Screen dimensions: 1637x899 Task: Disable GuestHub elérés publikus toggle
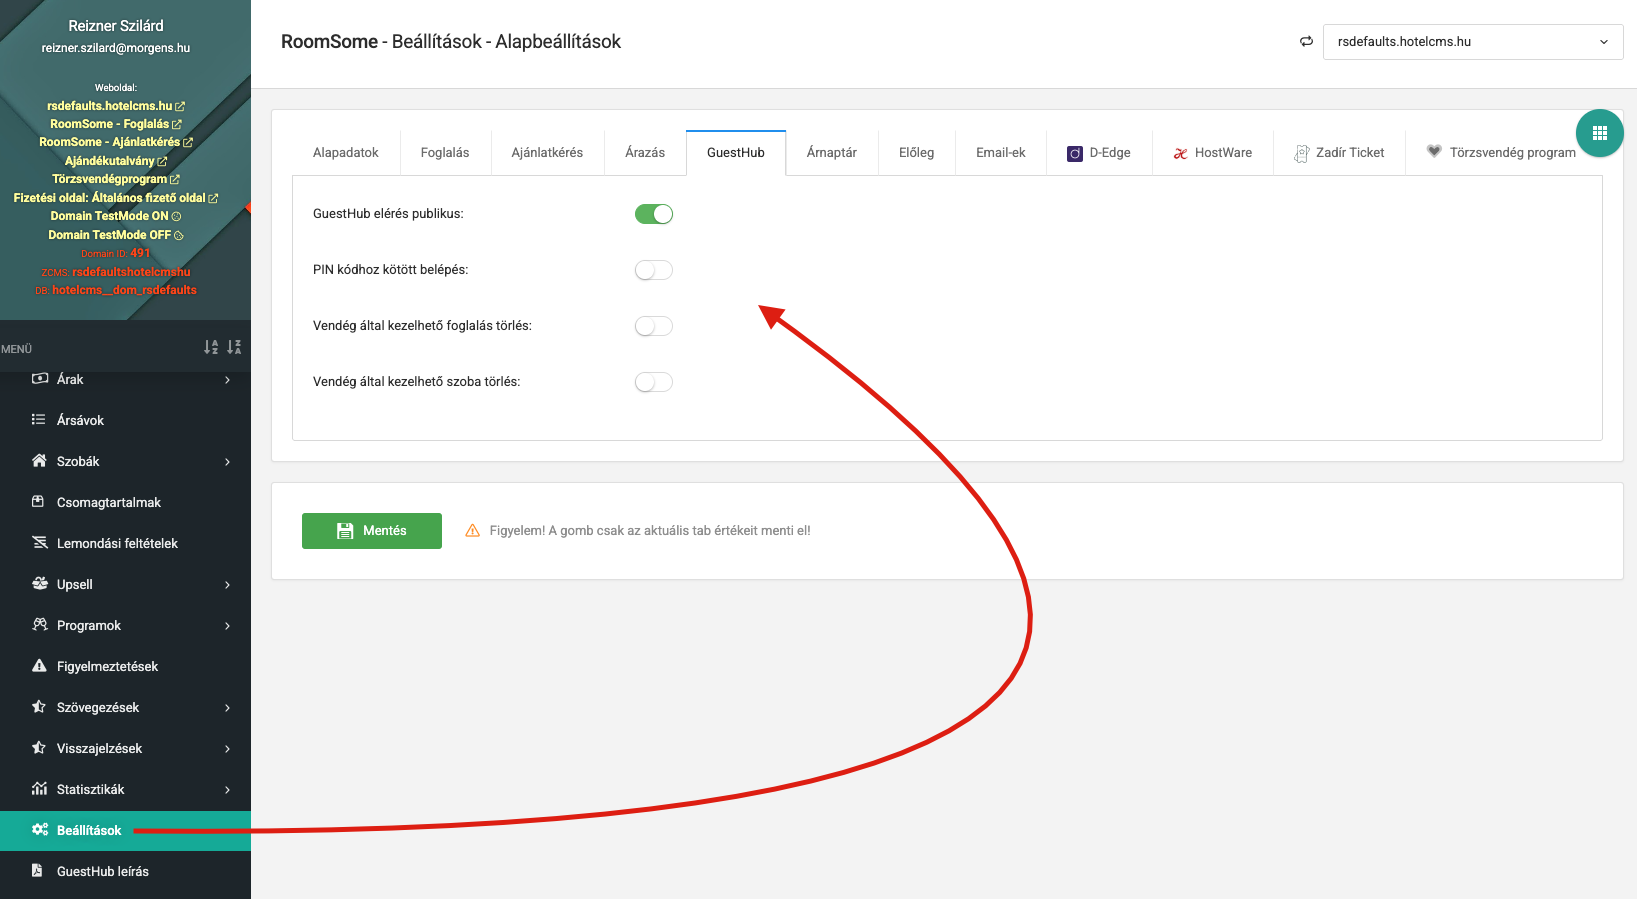click(654, 214)
